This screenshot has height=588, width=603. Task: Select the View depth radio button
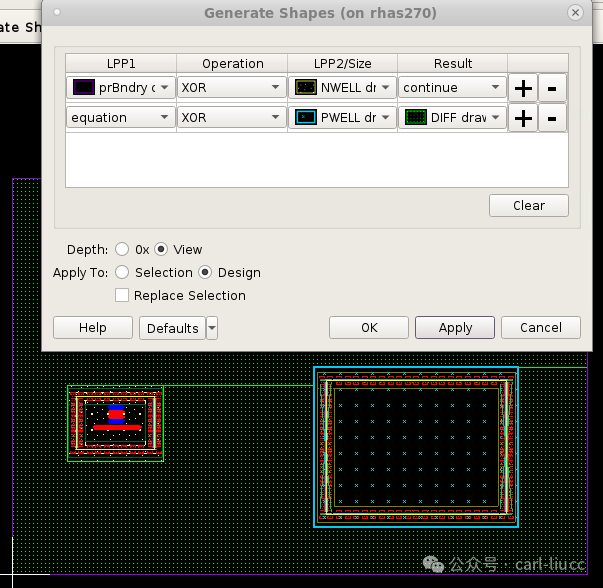pyautogui.click(x=161, y=249)
